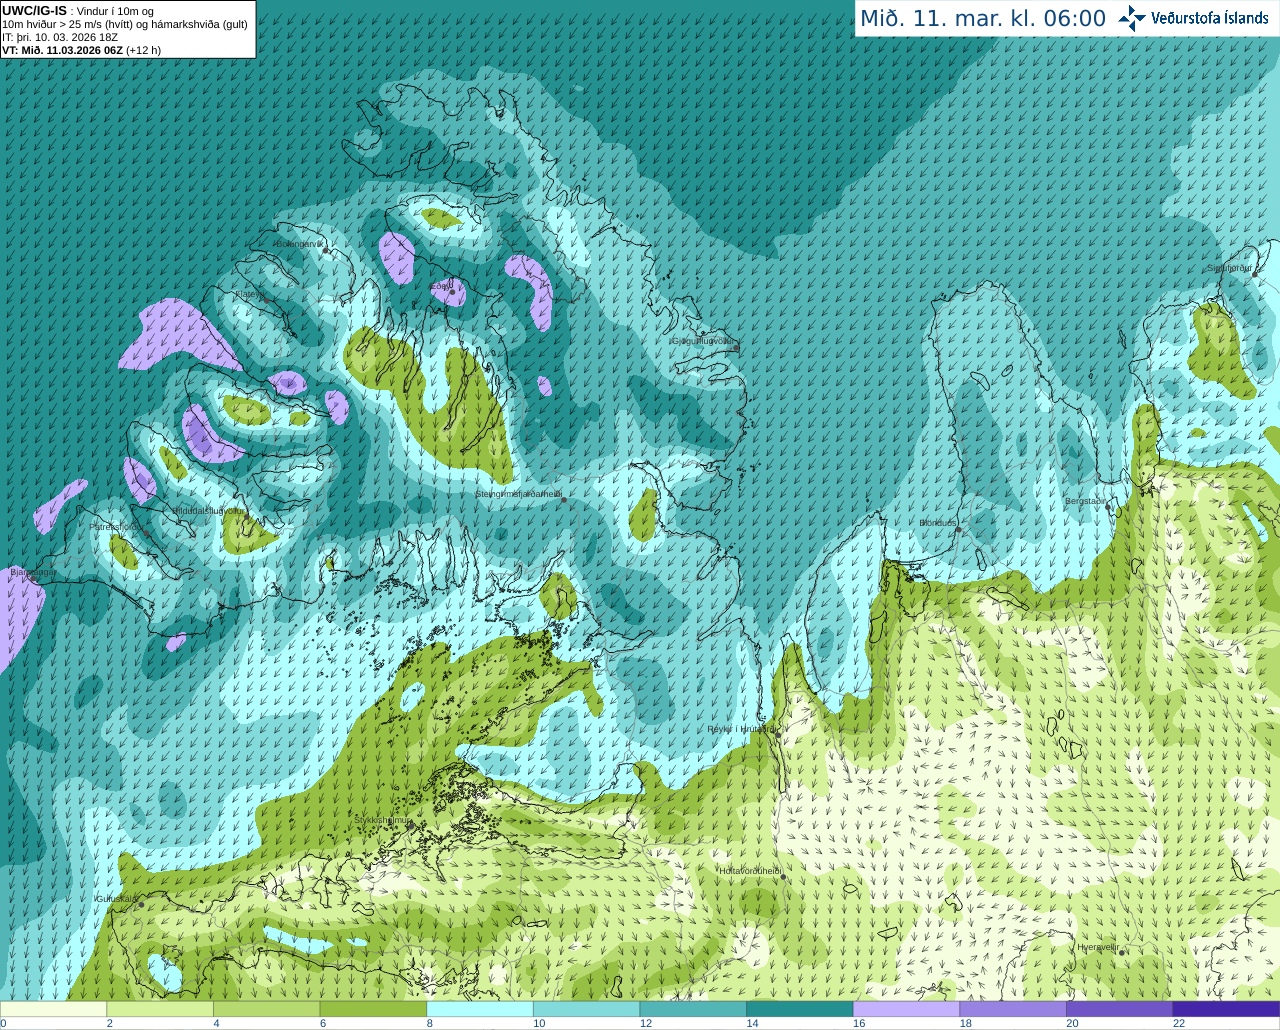
Task: Select the Gufuskálar station label
Action: [116, 898]
